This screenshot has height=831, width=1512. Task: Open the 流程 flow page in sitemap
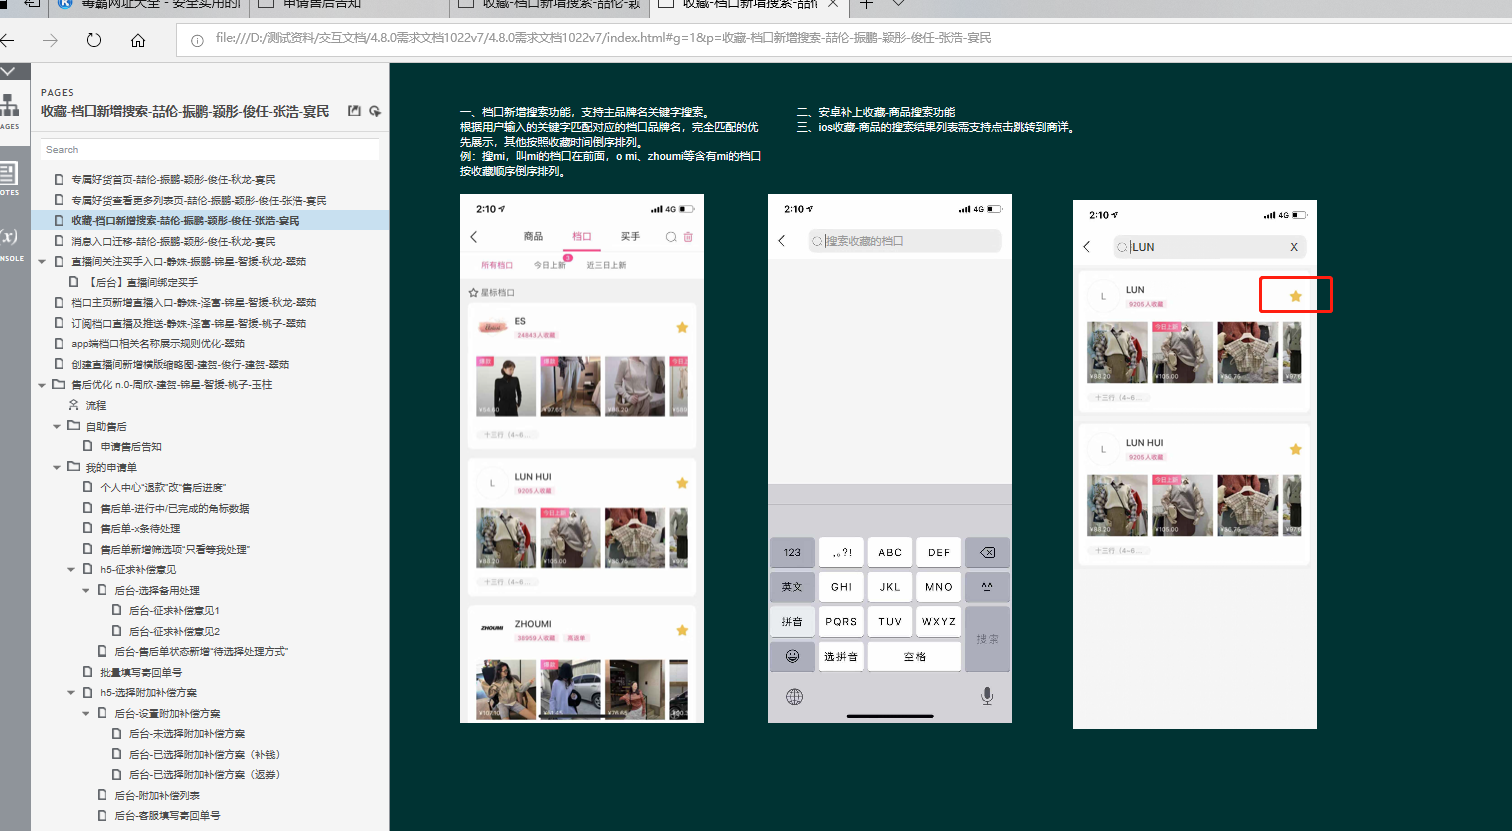pyautogui.click(x=96, y=405)
